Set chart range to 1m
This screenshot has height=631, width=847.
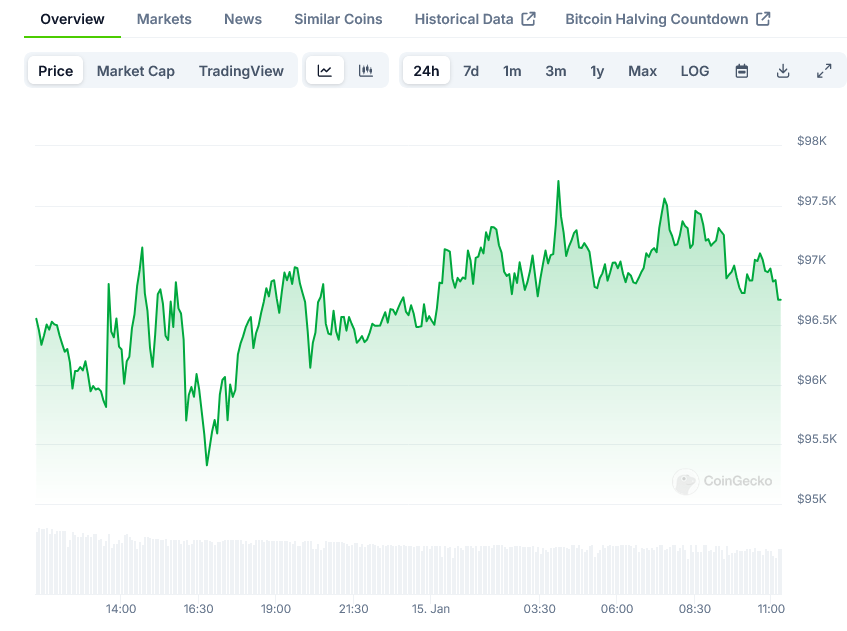tap(512, 71)
